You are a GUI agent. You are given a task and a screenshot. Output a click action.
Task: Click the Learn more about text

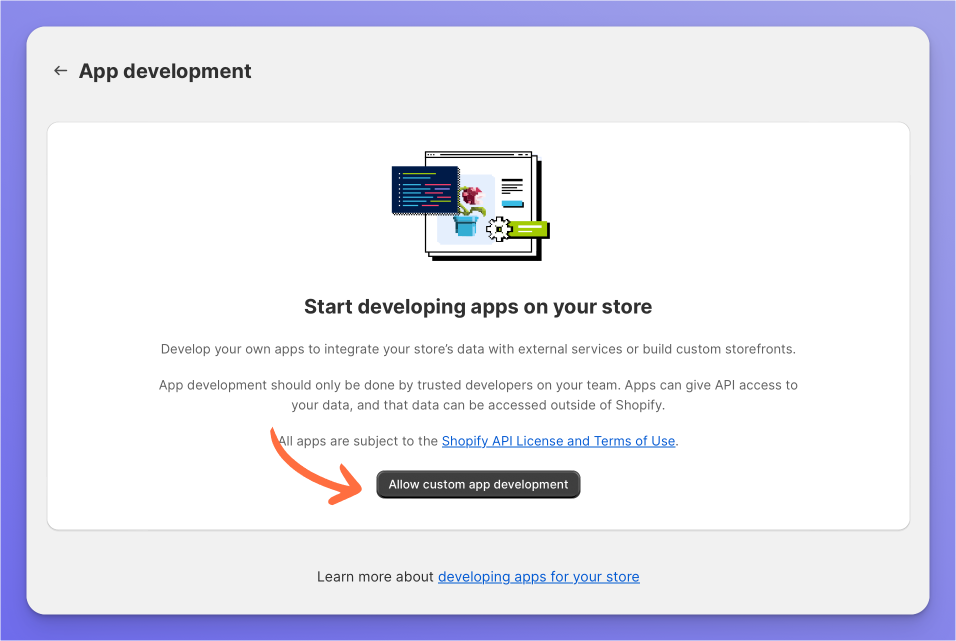click(x=376, y=577)
